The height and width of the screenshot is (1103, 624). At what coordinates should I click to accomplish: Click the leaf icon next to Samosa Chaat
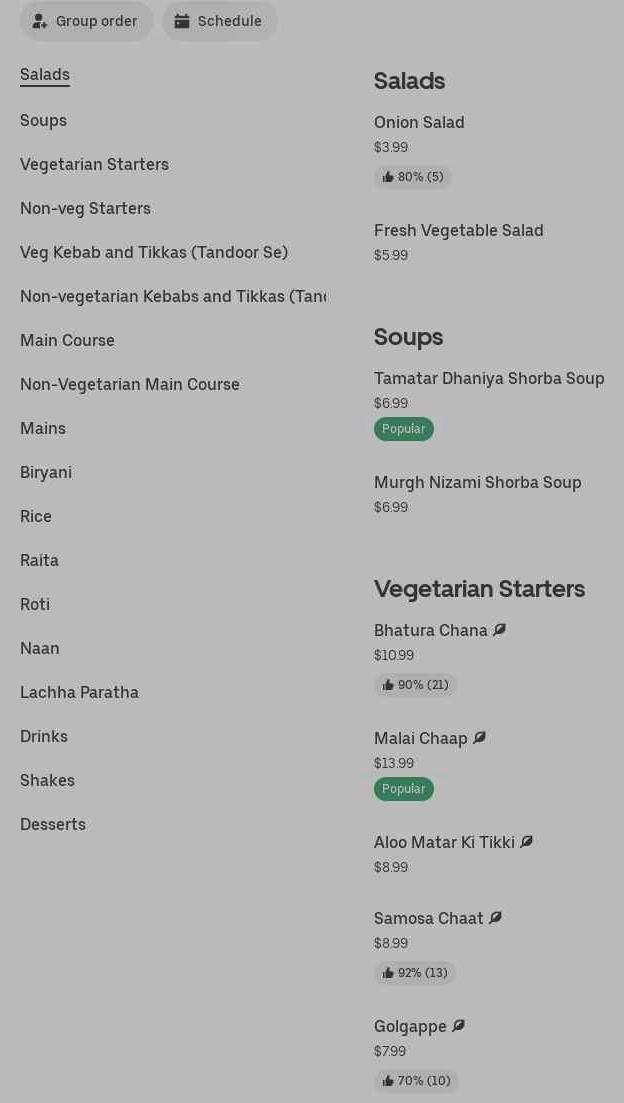pyautogui.click(x=495, y=918)
